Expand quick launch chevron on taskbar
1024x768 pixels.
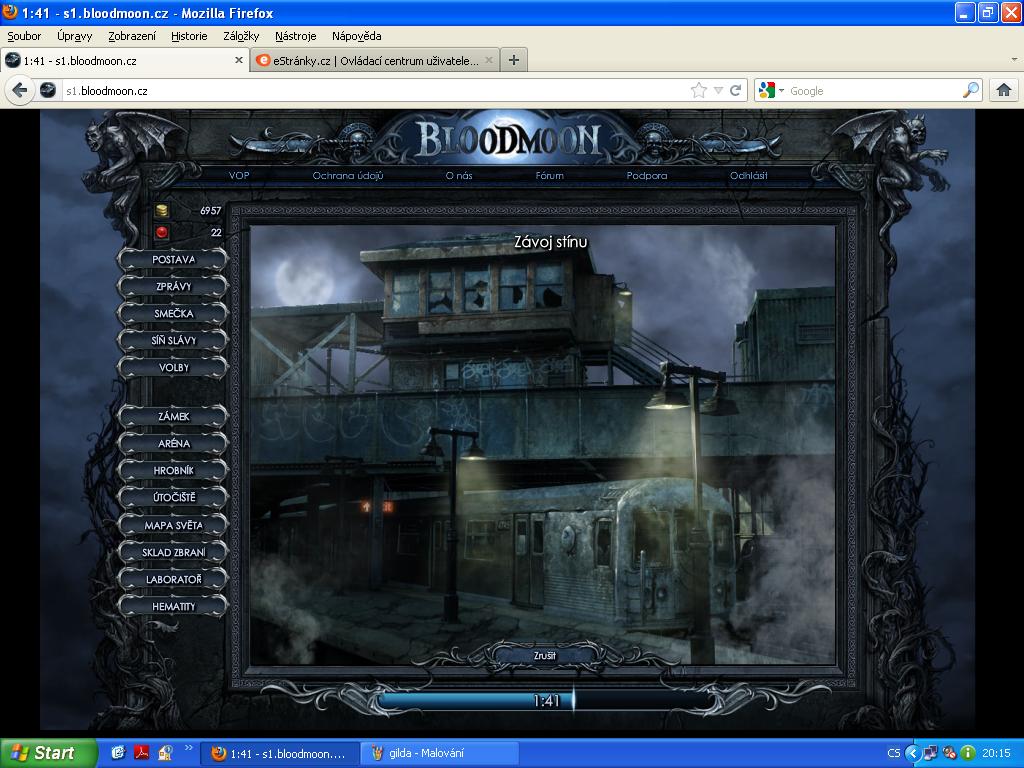[x=189, y=748]
